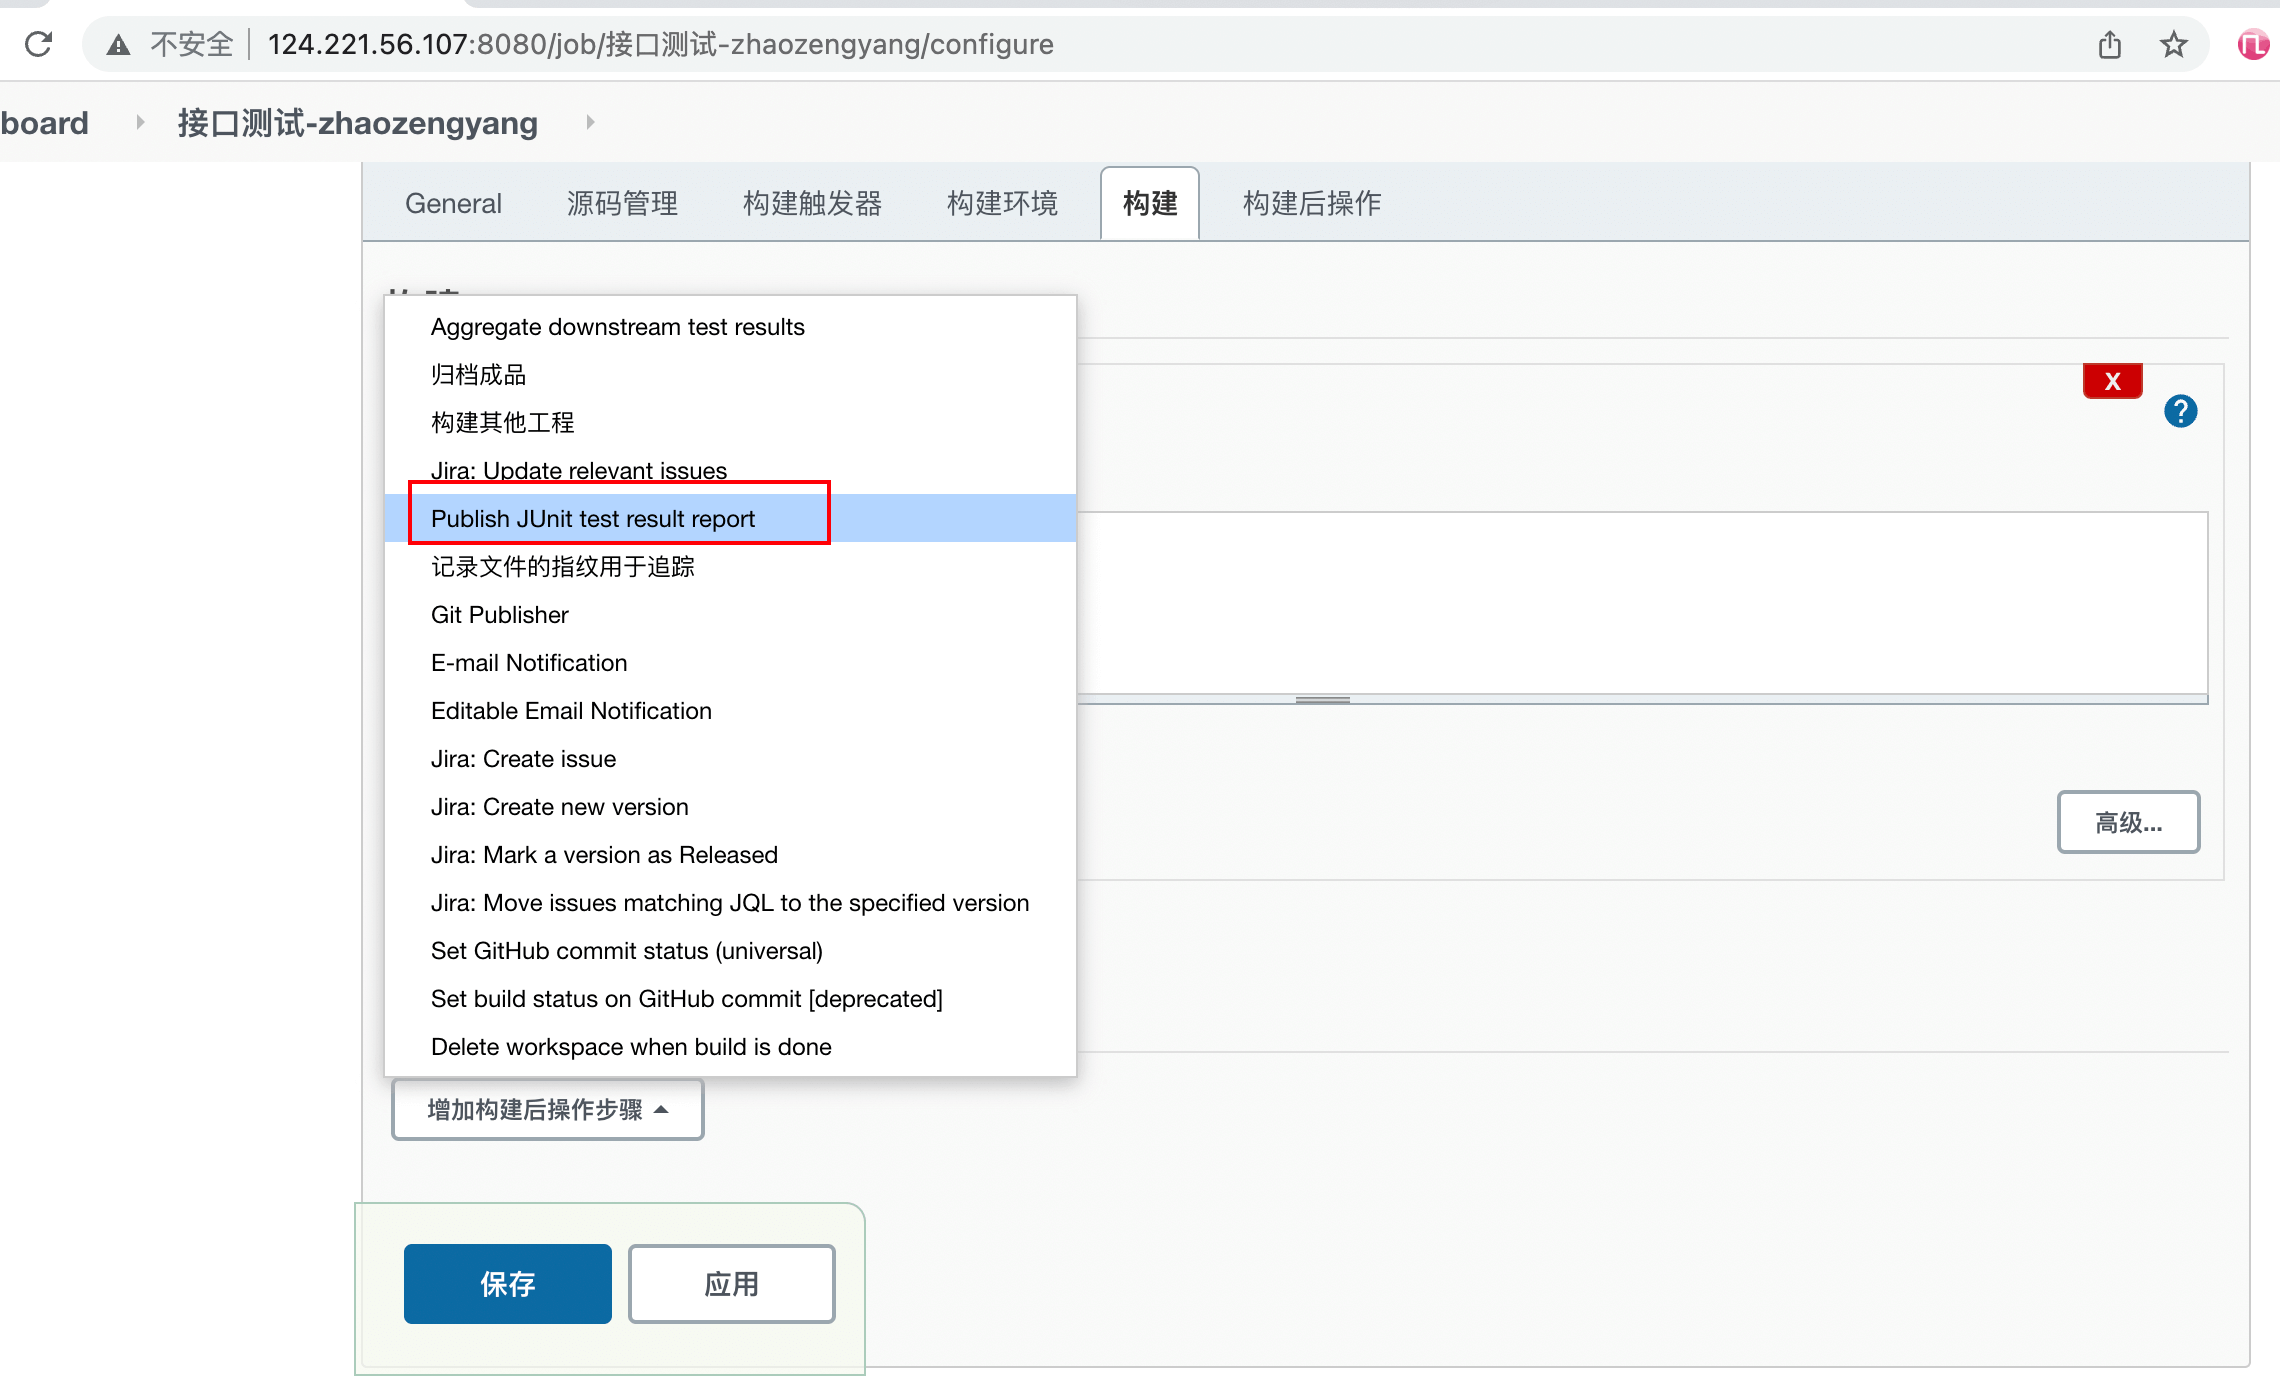Image resolution: width=2280 pixels, height=1386 pixels.
Task: Choose Editable Email Notification option
Action: 571,711
